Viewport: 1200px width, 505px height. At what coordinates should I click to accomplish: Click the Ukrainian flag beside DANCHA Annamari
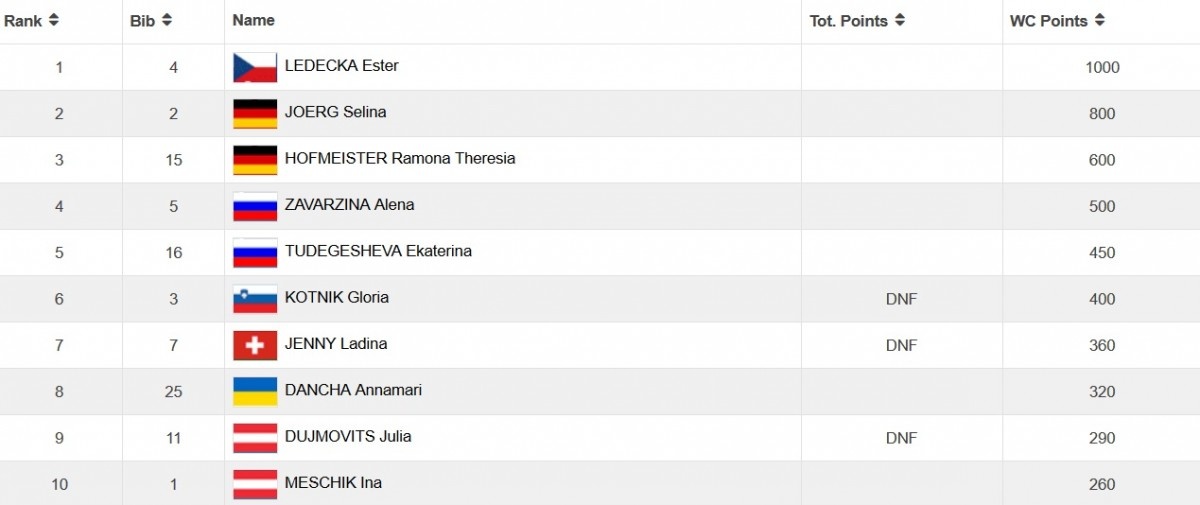tap(255, 391)
